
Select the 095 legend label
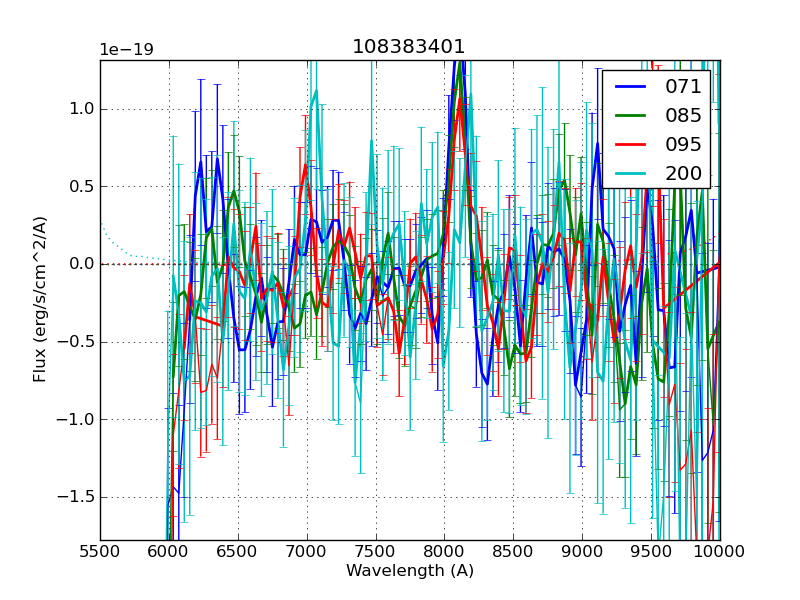(x=683, y=144)
